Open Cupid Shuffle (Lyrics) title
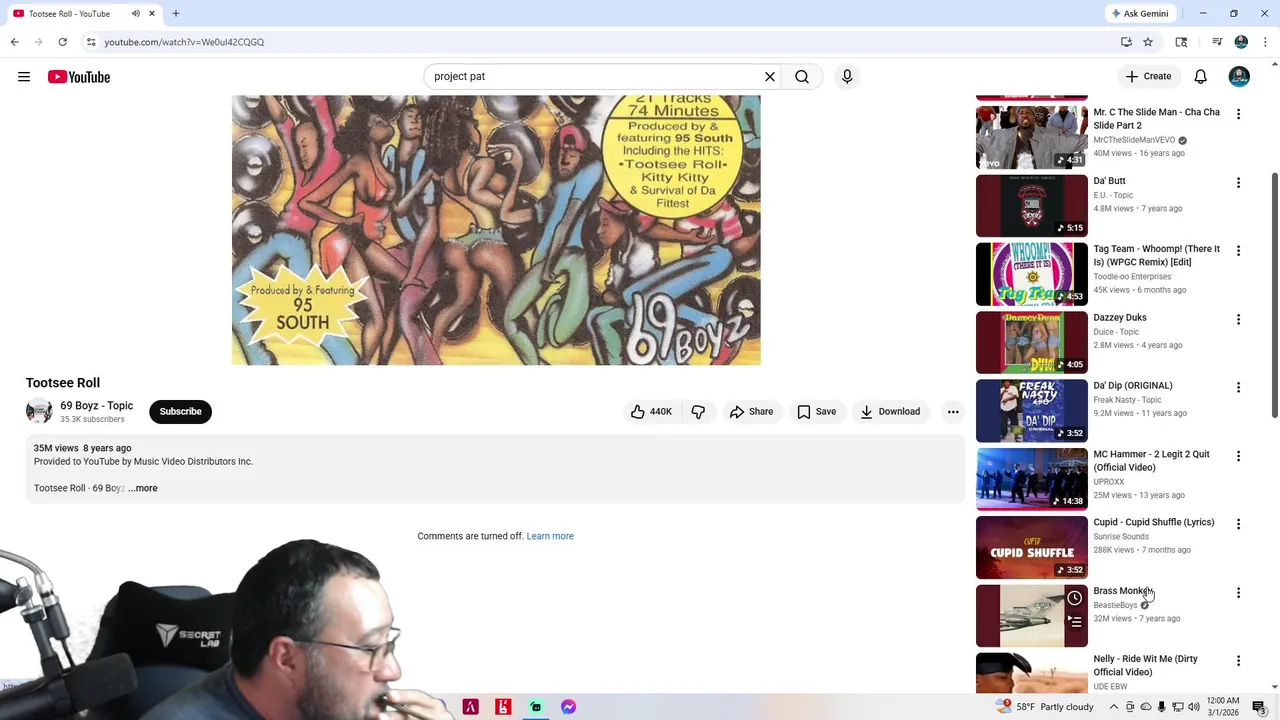 pyautogui.click(x=1154, y=523)
